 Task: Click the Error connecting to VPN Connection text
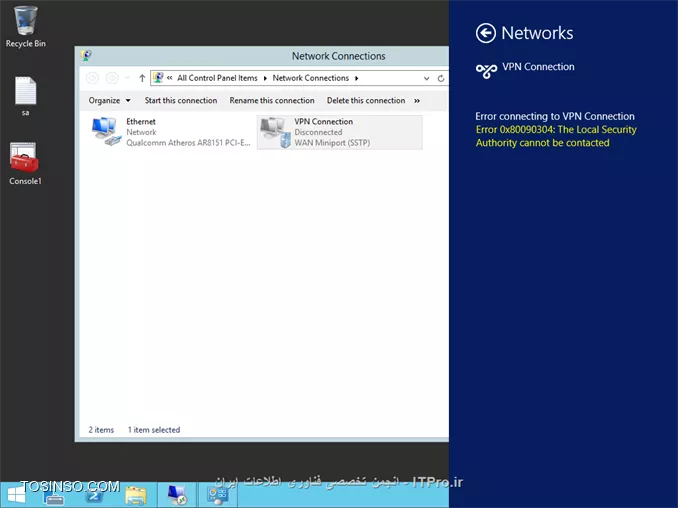point(555,116)
